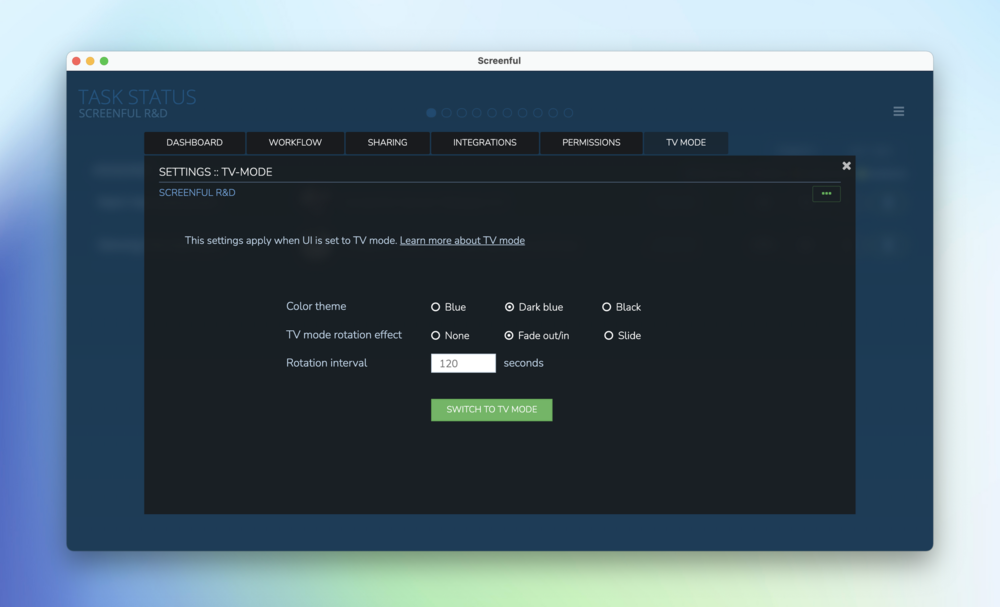Click the Screenful R&D link in settings
Viewport: 1000px width, 607px height.
(197, 193)
